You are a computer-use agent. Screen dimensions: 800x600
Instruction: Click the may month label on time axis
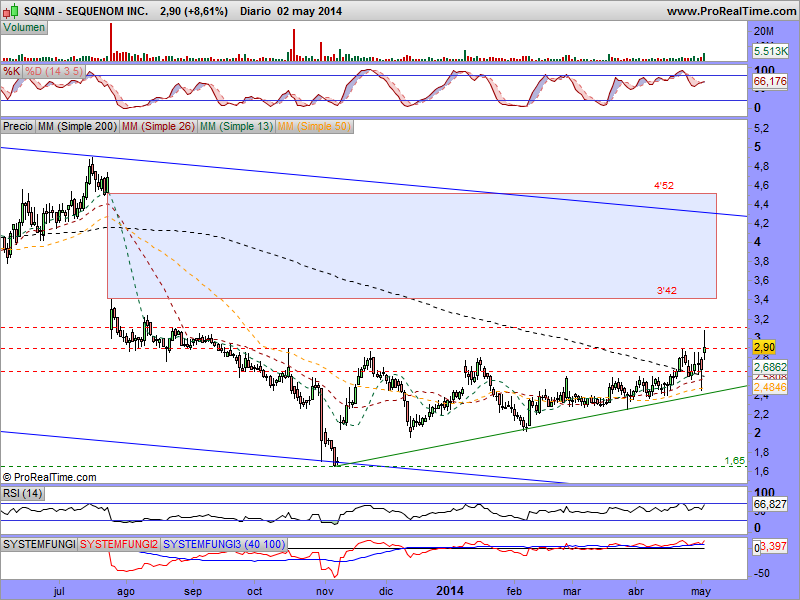(x=701, y=592)
